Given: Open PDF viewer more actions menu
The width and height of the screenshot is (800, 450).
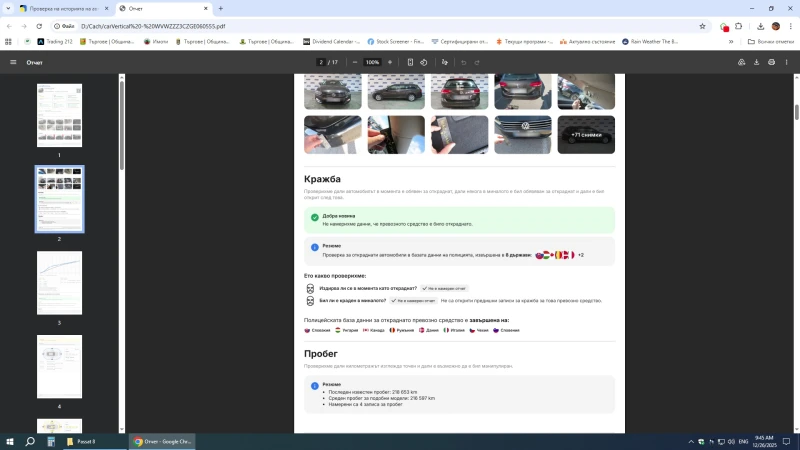Looking at the screenshot, I should click(786, 62).
